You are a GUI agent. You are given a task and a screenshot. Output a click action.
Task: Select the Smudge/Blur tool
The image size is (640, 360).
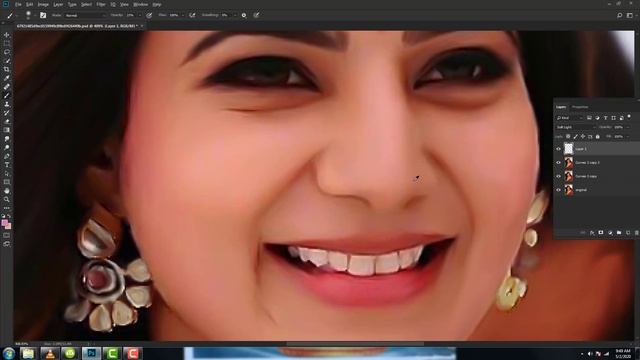pyautogui.click(x=7, y=139)
